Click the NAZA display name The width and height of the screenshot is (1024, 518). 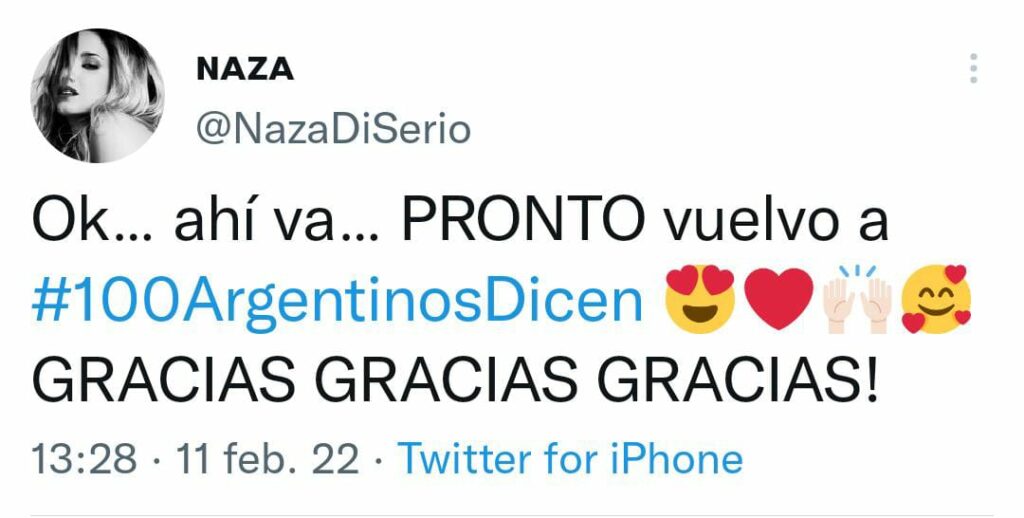pyautogui.click(x=245, y=69)
